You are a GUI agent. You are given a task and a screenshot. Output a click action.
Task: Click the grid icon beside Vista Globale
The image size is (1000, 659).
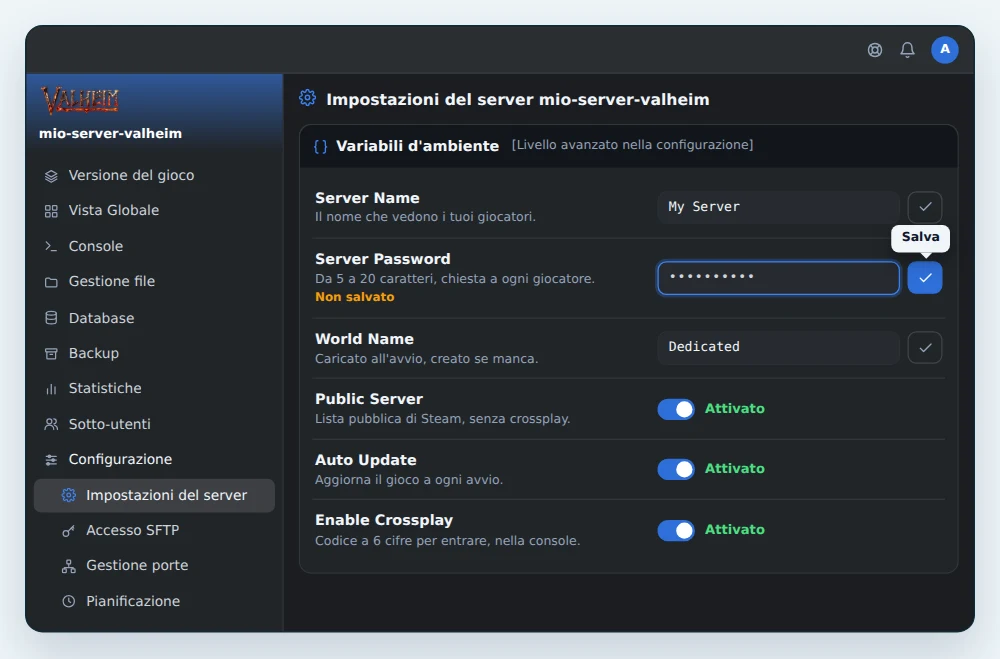(x=51, y=211)
